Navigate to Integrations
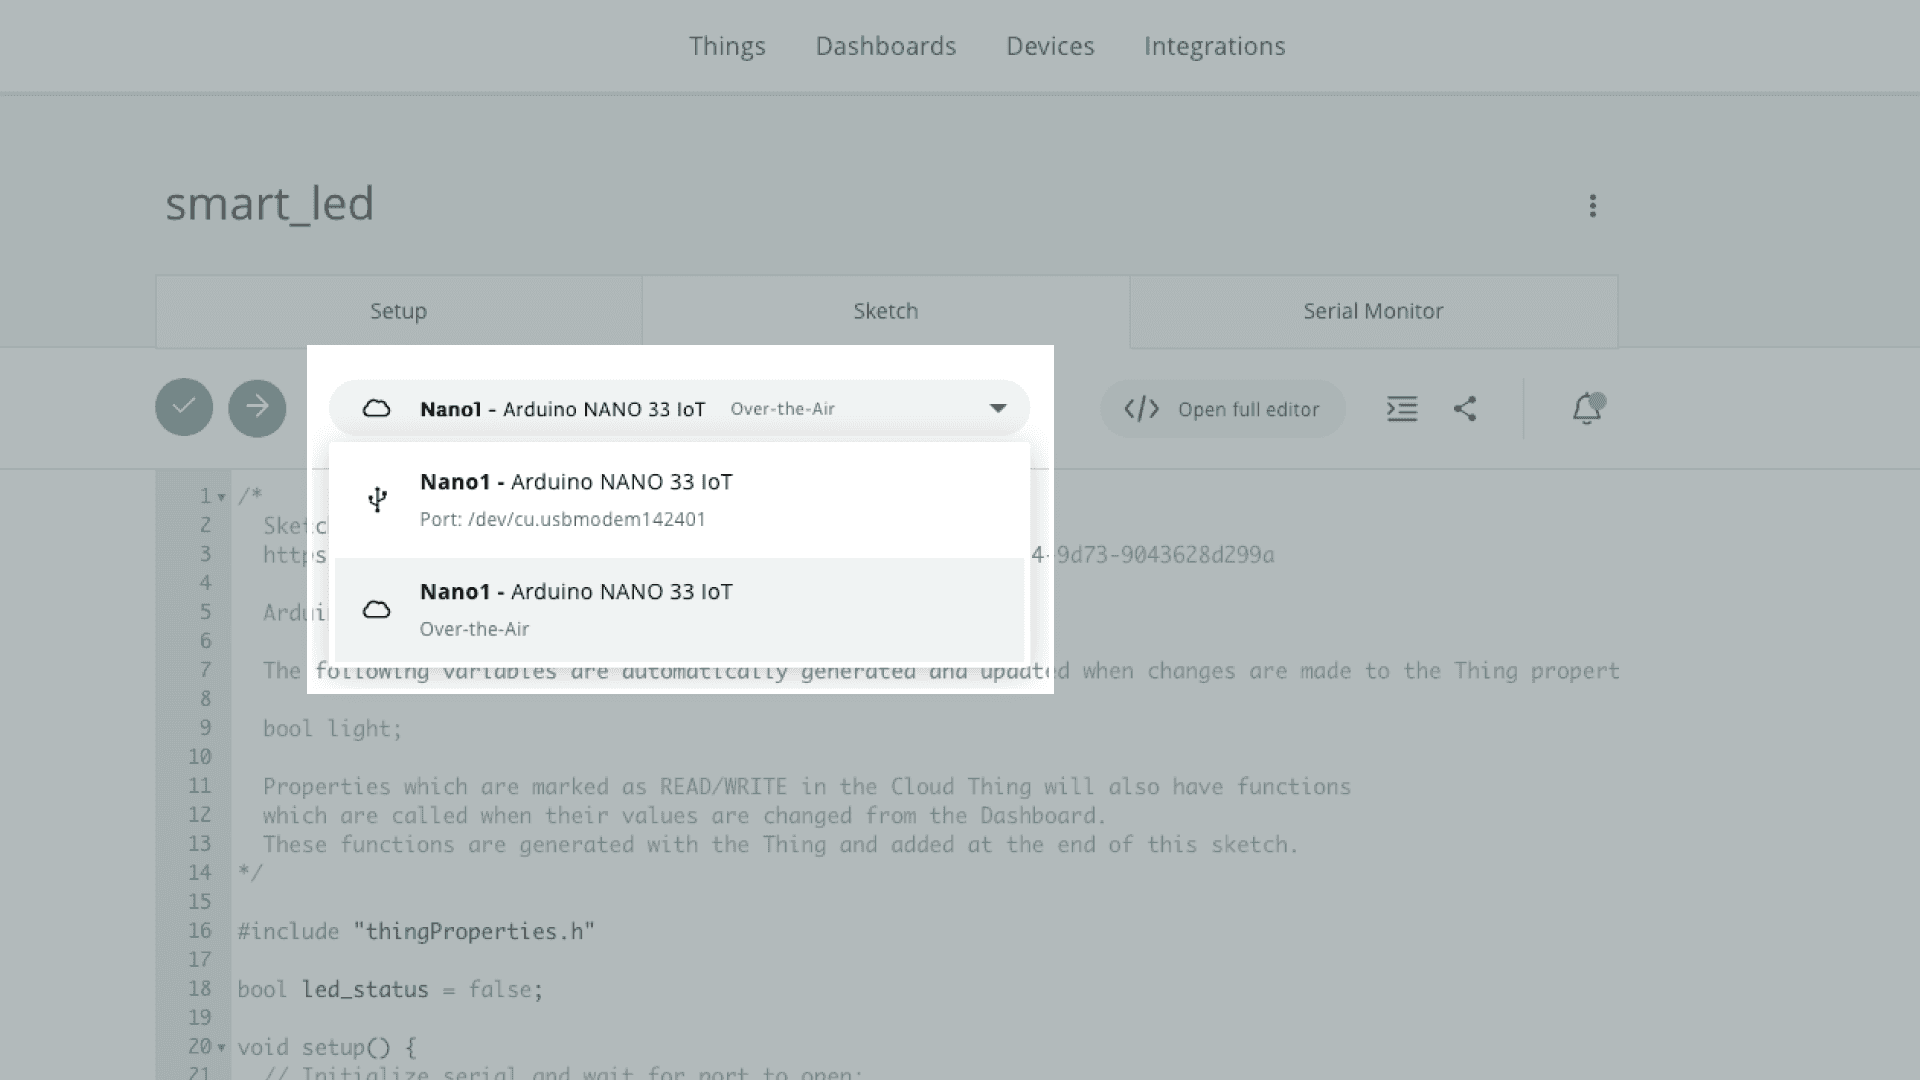 1214,46
